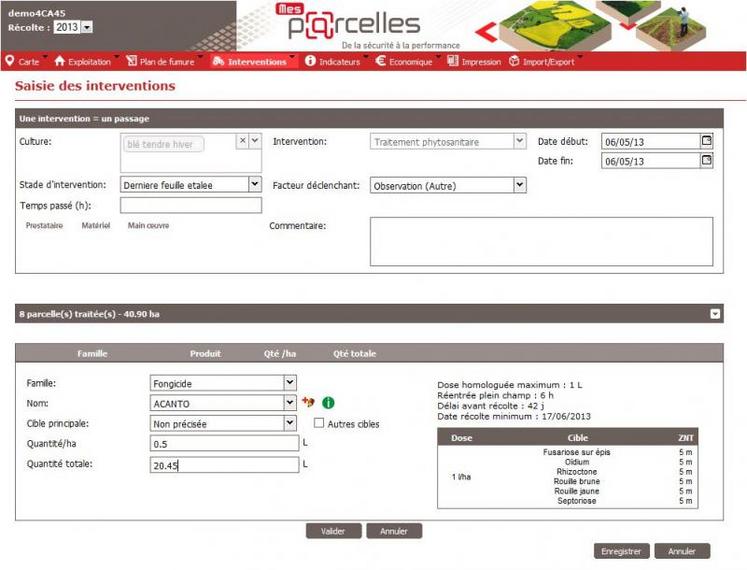Click the red left arrow in banner
The width and height of the screenshot is (747, 570).
point(486,33)
